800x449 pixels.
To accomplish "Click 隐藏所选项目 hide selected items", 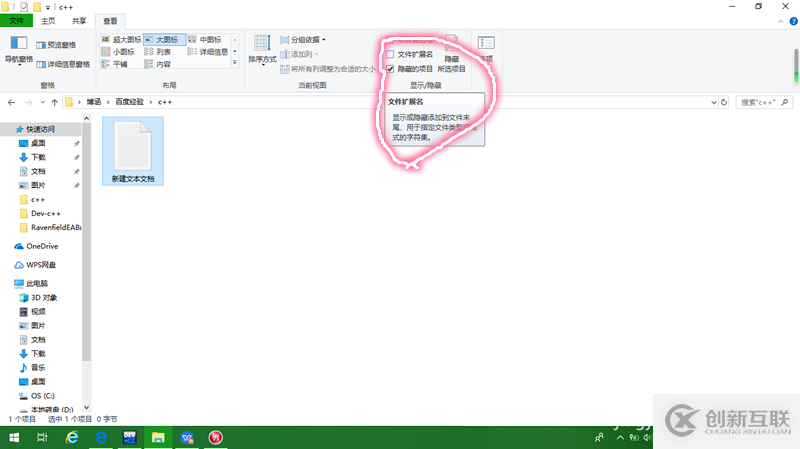I will coord(452,54).
